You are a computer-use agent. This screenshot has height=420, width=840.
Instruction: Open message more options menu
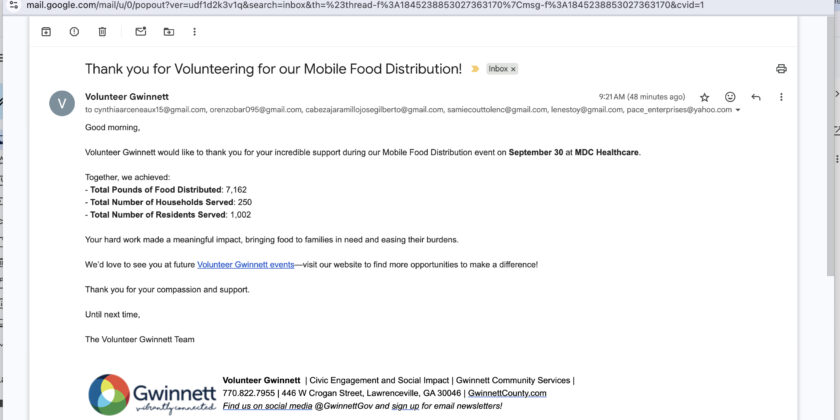pos(781,97)
